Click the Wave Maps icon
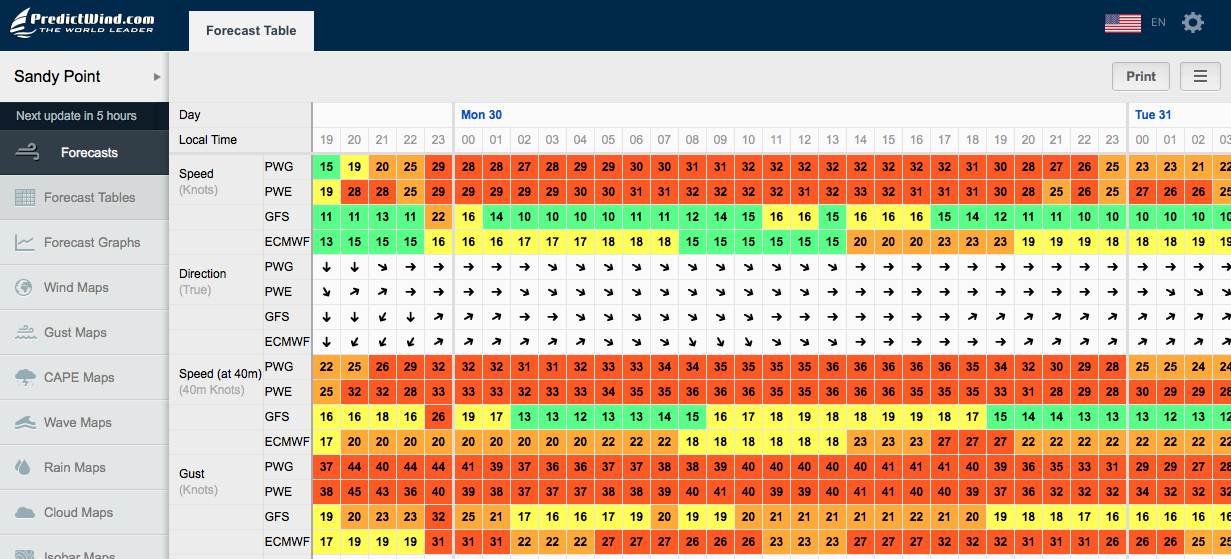Screen dimensions: 1231x559 (26, 423)
